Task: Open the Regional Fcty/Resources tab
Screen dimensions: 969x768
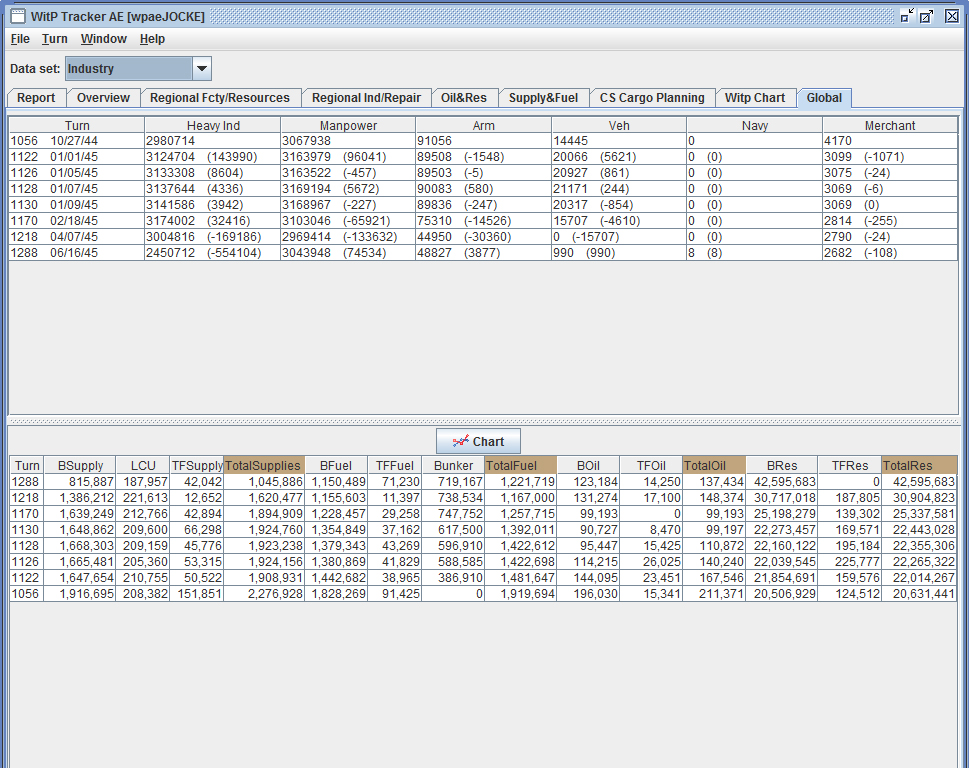Action: tap(220, 98)
